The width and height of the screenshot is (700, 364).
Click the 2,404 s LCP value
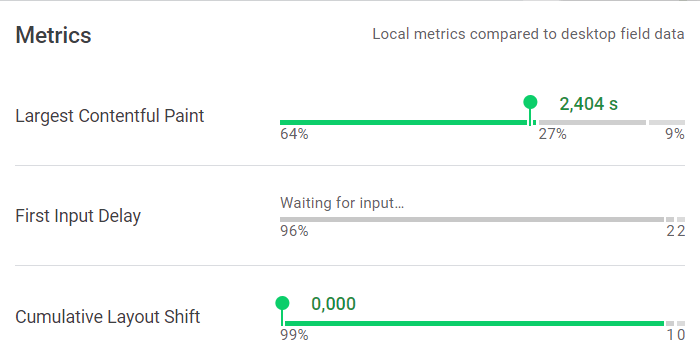tap(588, 104)
